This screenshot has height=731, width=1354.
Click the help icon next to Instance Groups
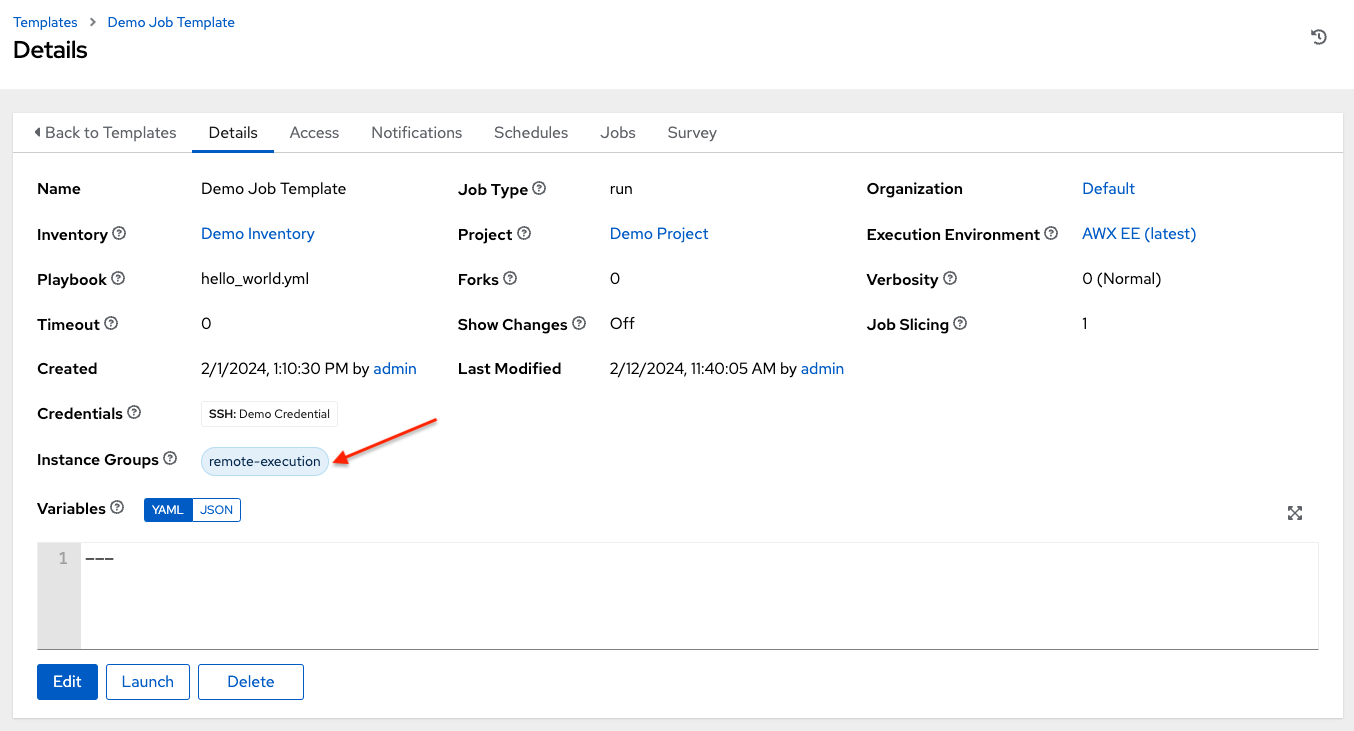coord(170,459)
